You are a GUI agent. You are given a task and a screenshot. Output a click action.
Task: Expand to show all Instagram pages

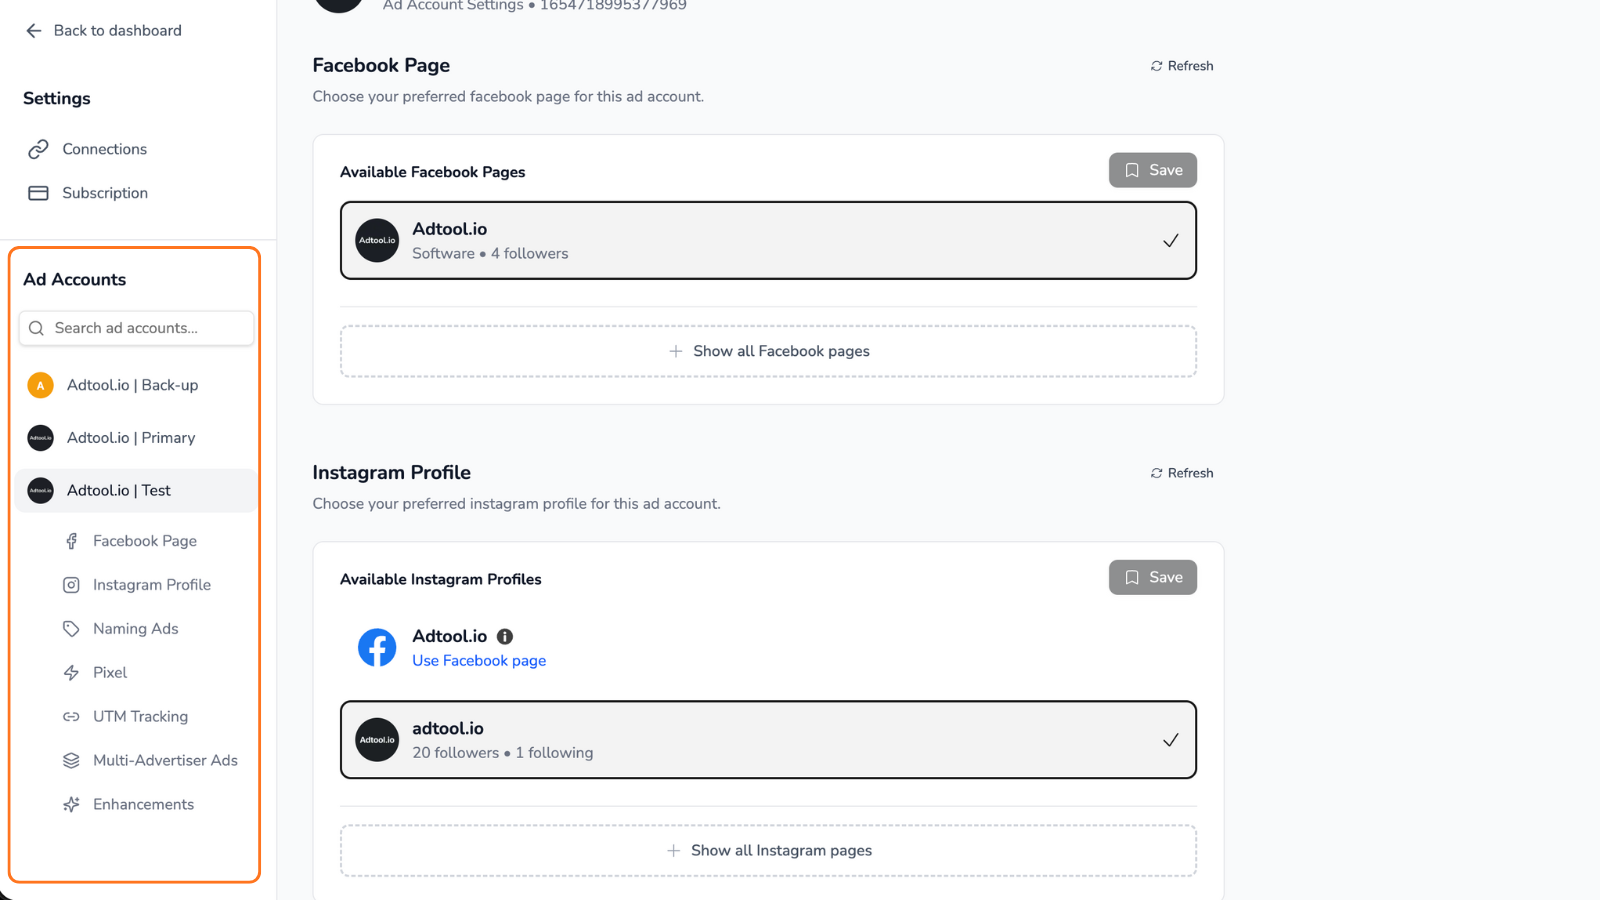[x=768, y=850]
